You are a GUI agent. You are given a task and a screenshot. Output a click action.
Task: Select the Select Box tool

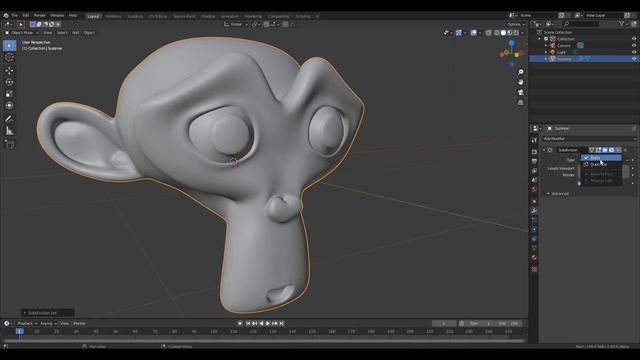tap(9, 45)
